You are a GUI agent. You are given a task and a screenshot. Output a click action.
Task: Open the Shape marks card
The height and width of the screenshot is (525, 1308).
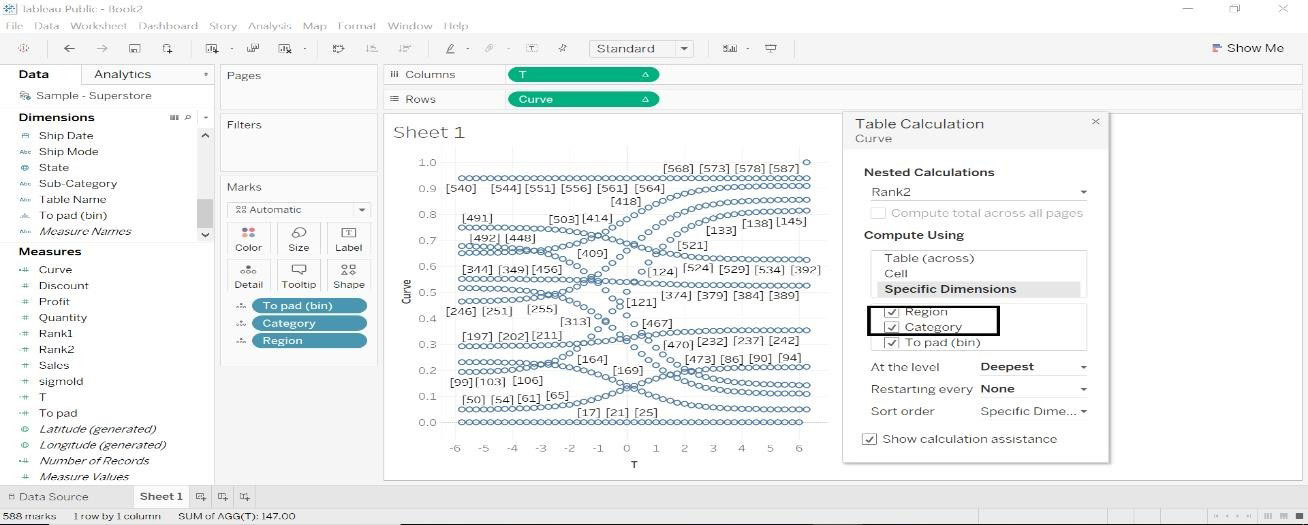[348, 275]
